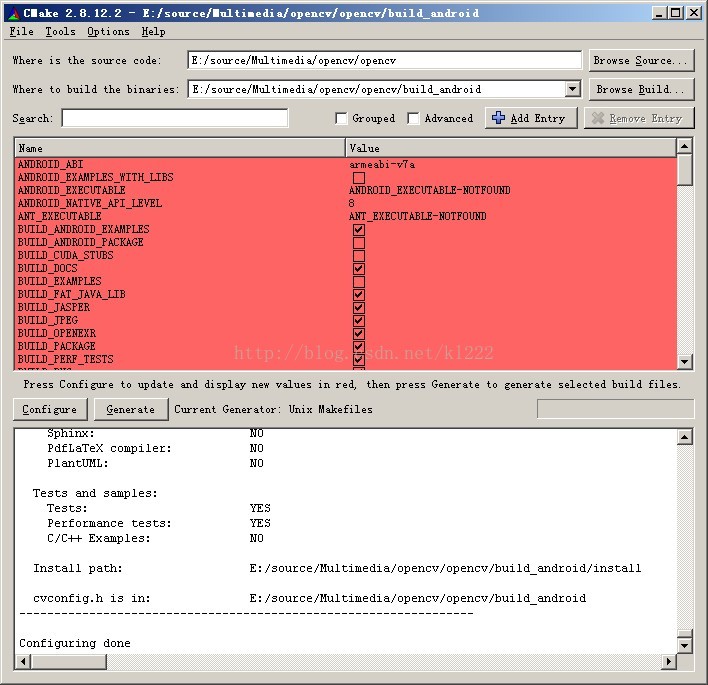Minimize the CMake window
Viewport: 708px width, 685px height.
[659, 13]
